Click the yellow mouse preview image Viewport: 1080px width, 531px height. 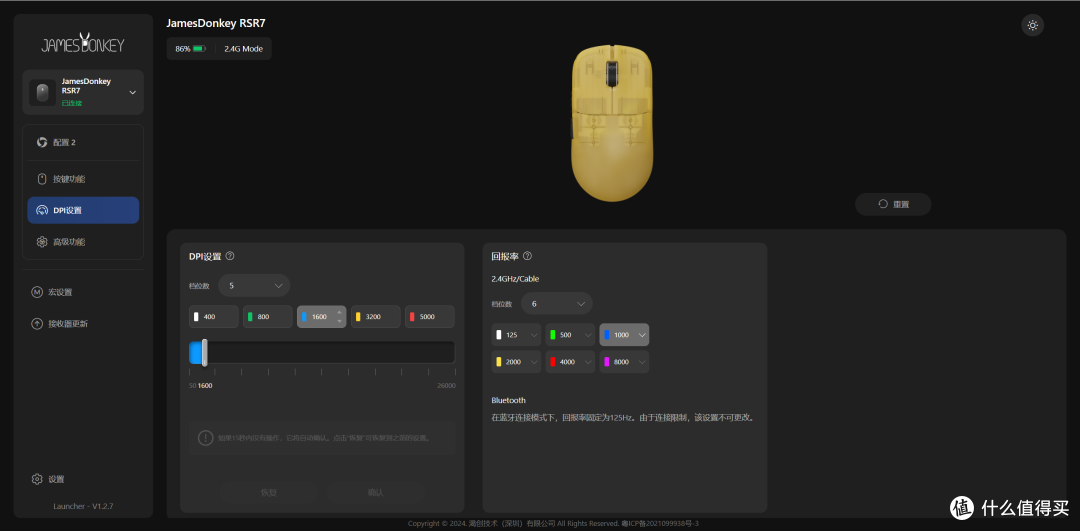pos(612,123)
